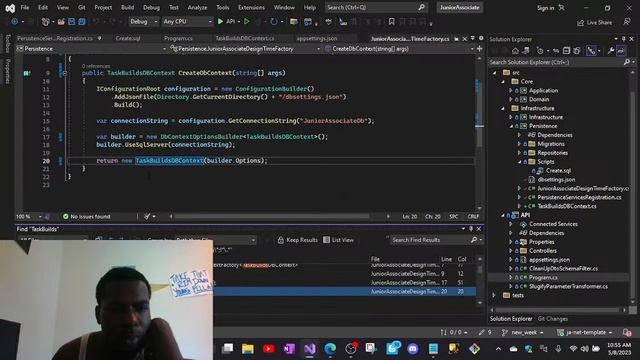Select dbsettings.json in Solution Explorer
The height and width of the screenshot is (360, 640).
(x=556, y=180)
